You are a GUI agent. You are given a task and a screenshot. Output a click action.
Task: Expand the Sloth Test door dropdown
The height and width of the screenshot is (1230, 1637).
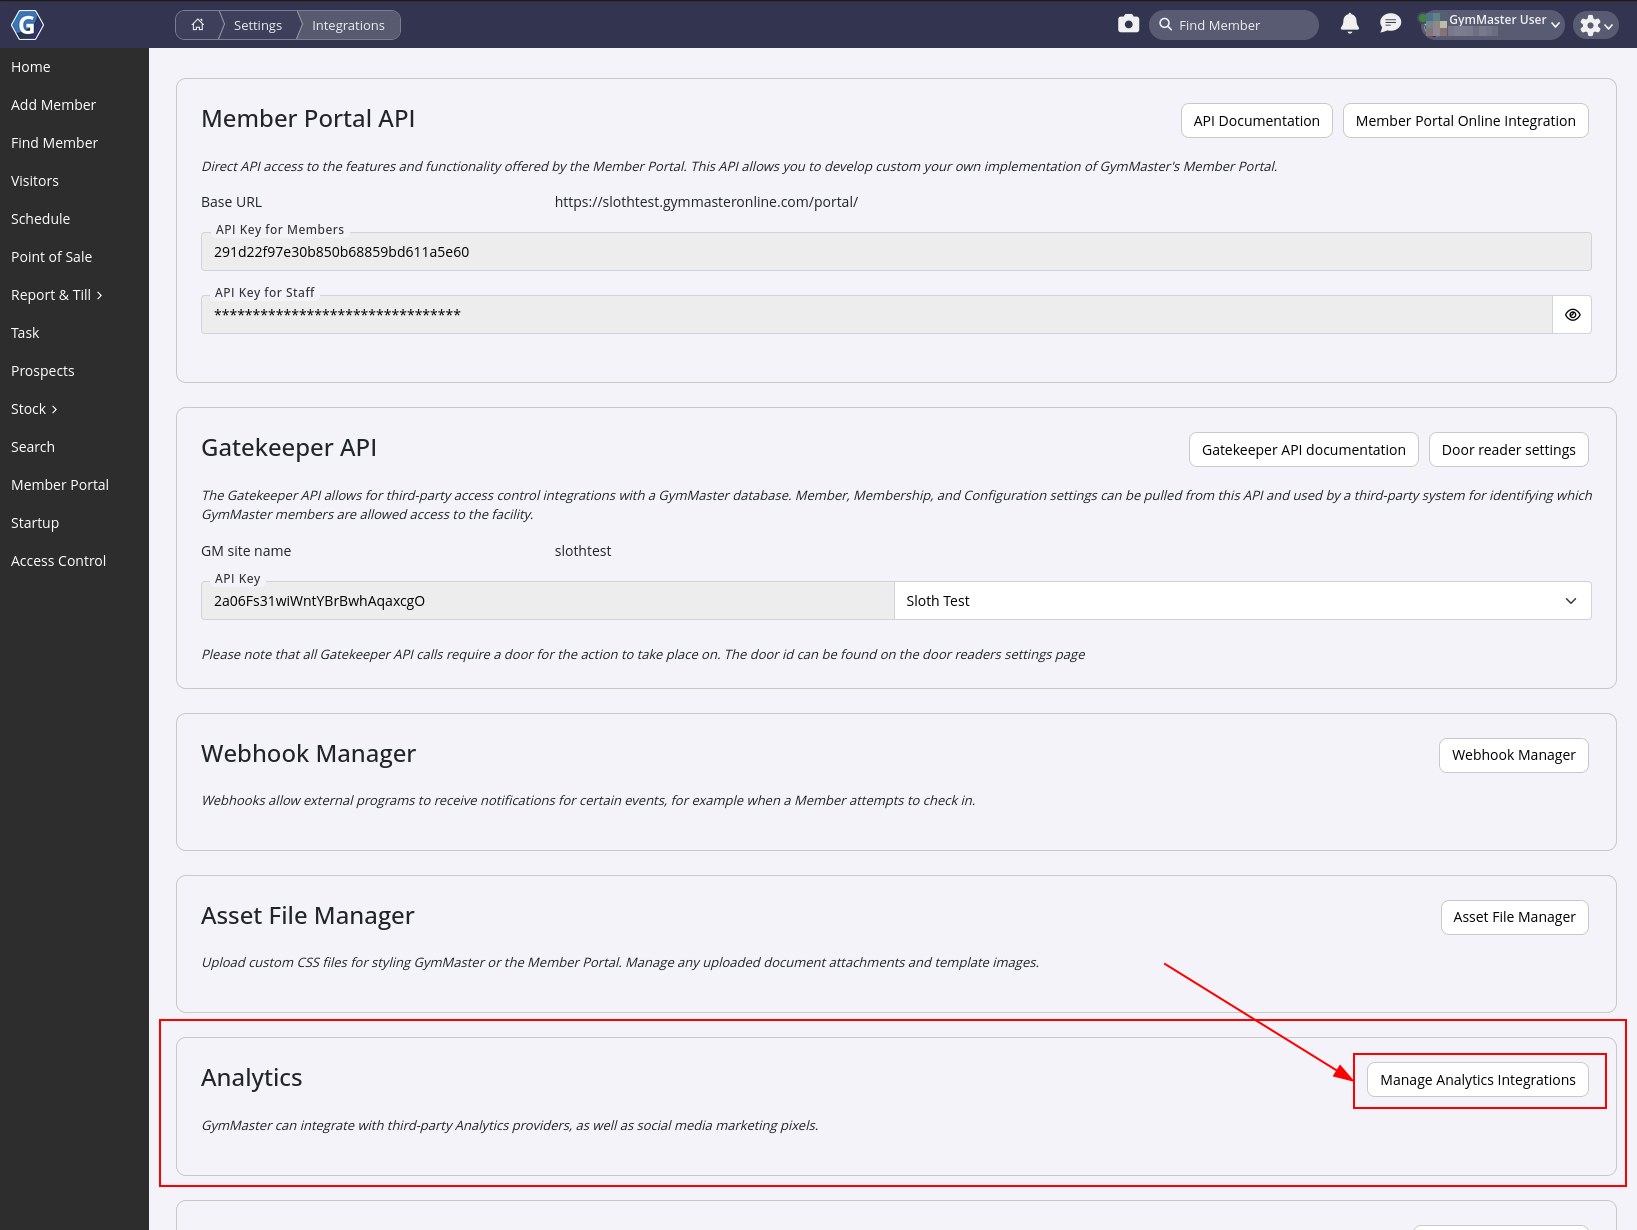coord(1242,601)
